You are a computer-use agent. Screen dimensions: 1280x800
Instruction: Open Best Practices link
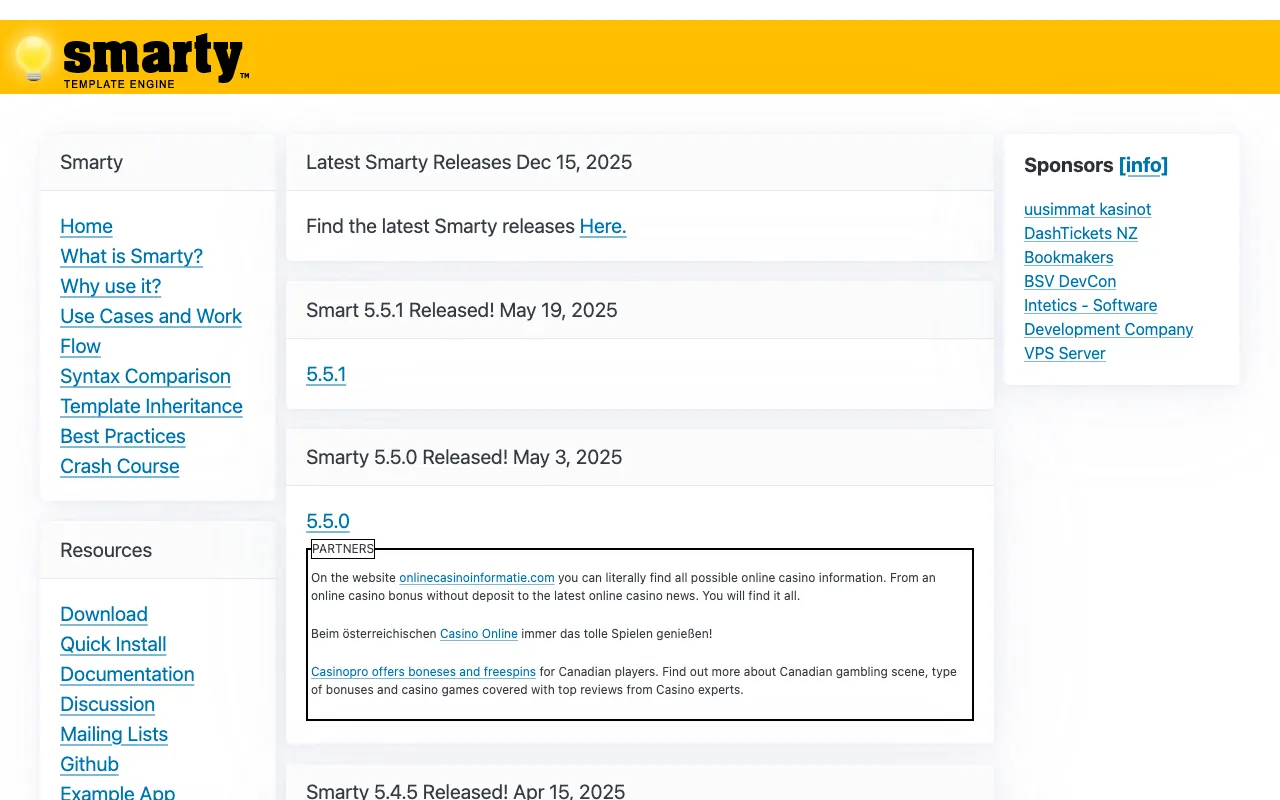pos(122,436)
